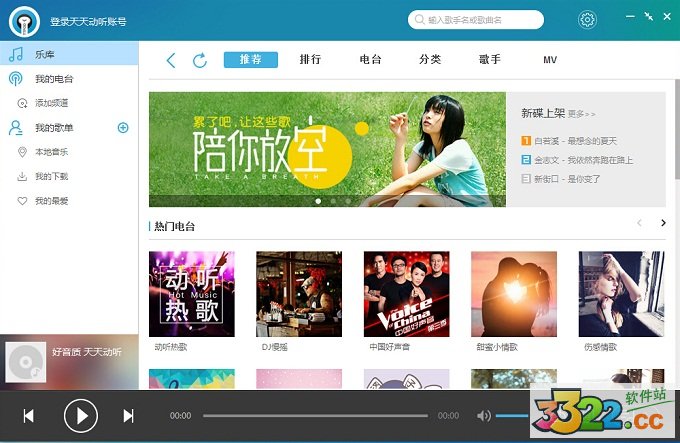Image resolution: width=680 pixels, height=443 pixels.
Task: Skip to previous track
Action: click(x=29, y=416)
